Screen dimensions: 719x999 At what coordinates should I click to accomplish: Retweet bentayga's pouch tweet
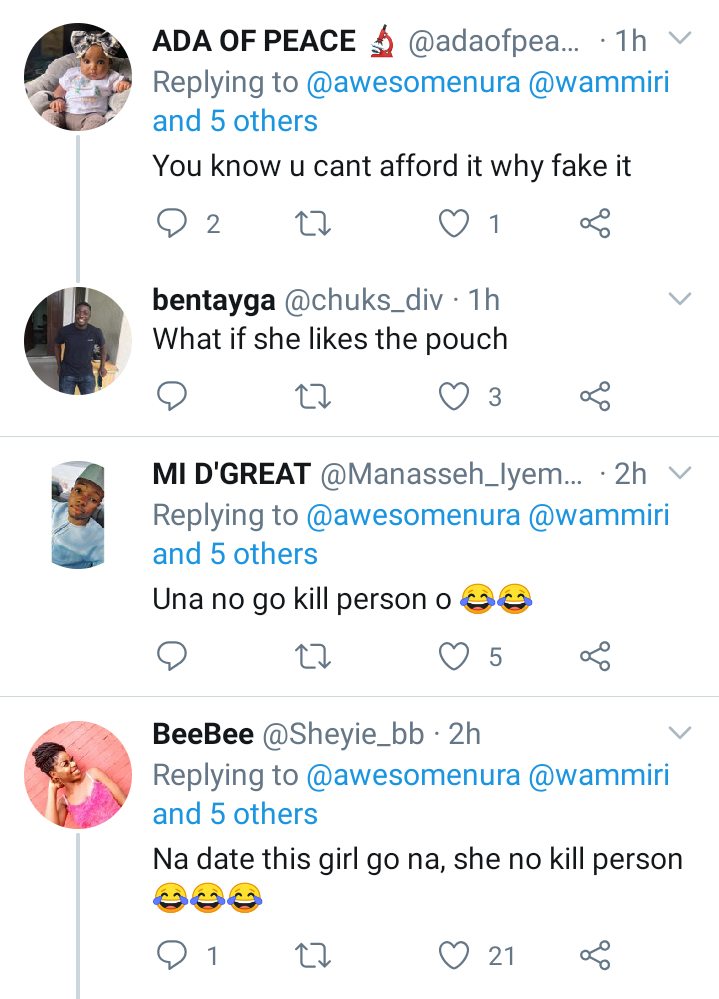pyautogui.click(x=315, y=397)
